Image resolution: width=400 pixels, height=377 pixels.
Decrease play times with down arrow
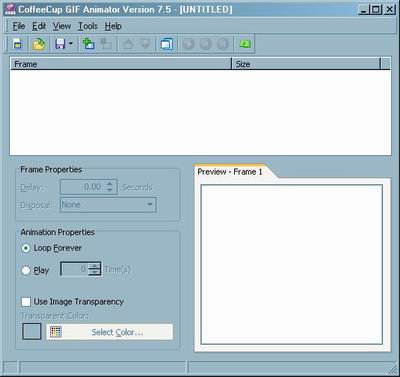[x=95, y=272]
